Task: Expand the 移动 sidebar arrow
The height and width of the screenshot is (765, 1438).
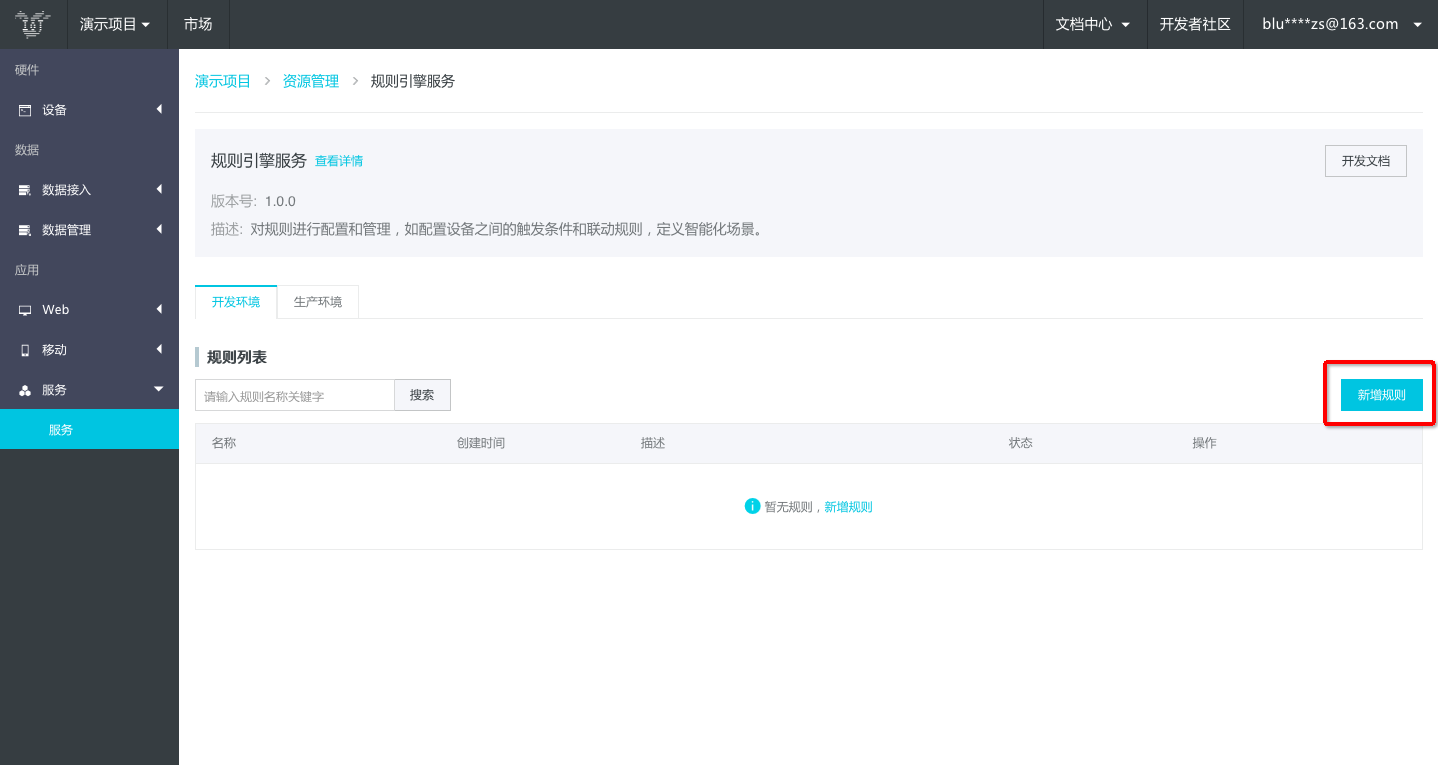Action: 159,349
